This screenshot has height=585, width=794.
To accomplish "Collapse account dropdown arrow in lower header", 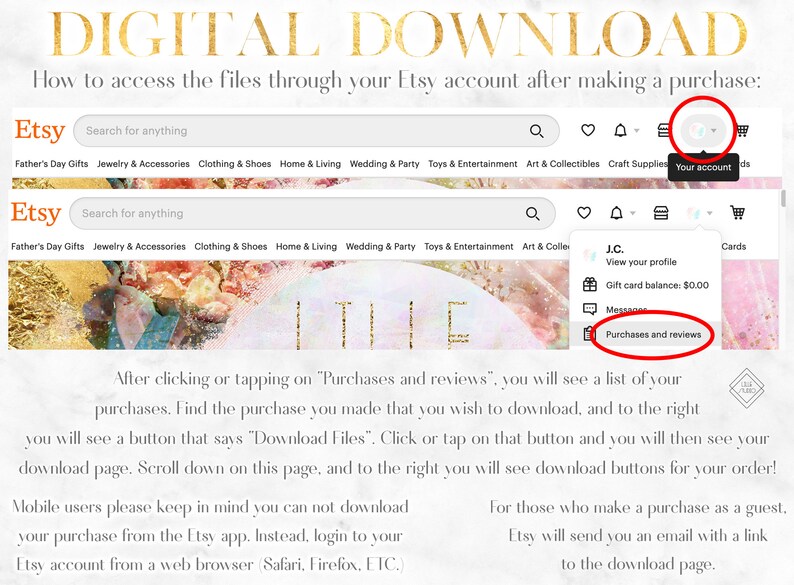I will point(709,214).
